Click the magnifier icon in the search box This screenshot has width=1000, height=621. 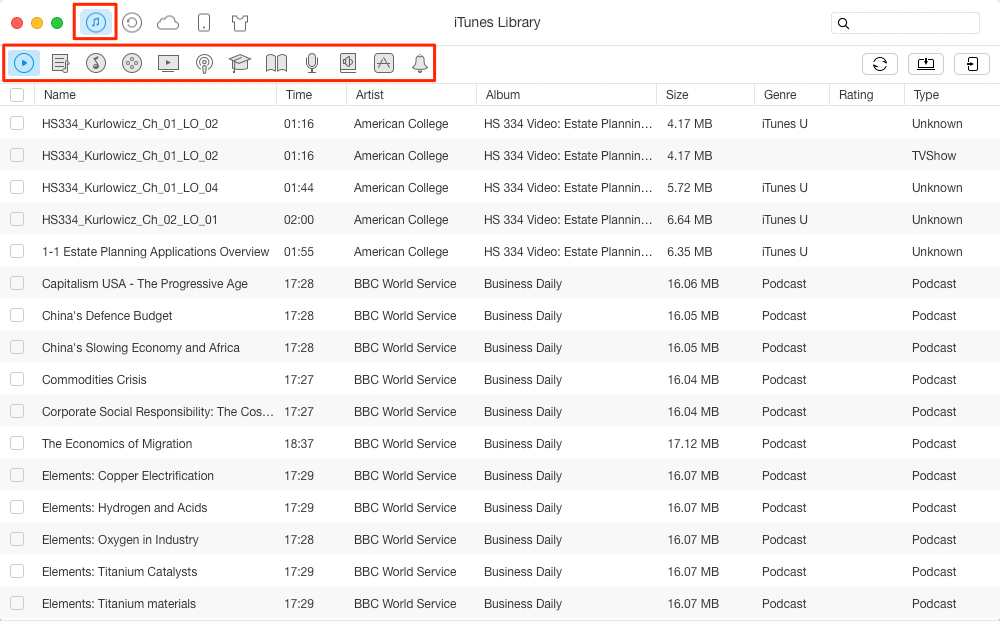[x=843, y=24]
